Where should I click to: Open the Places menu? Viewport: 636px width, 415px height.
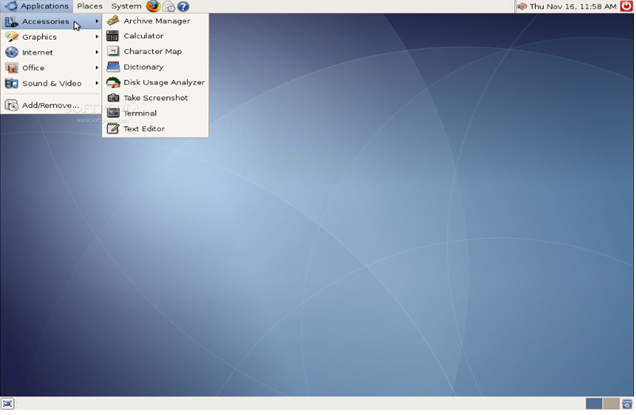point(89,6)
